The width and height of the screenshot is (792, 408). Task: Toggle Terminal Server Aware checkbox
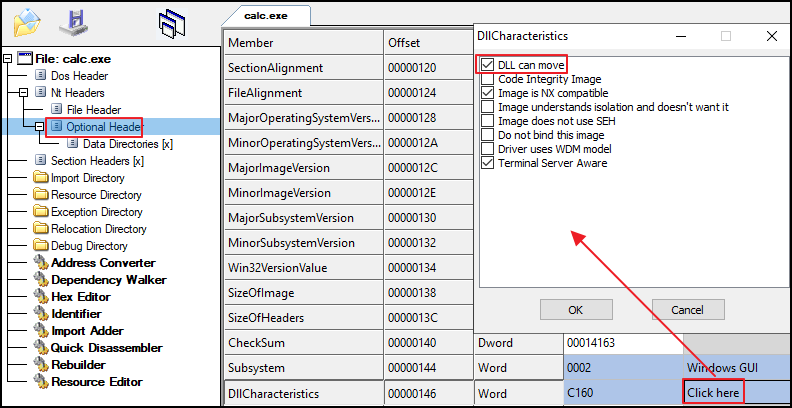click(487, 163)
